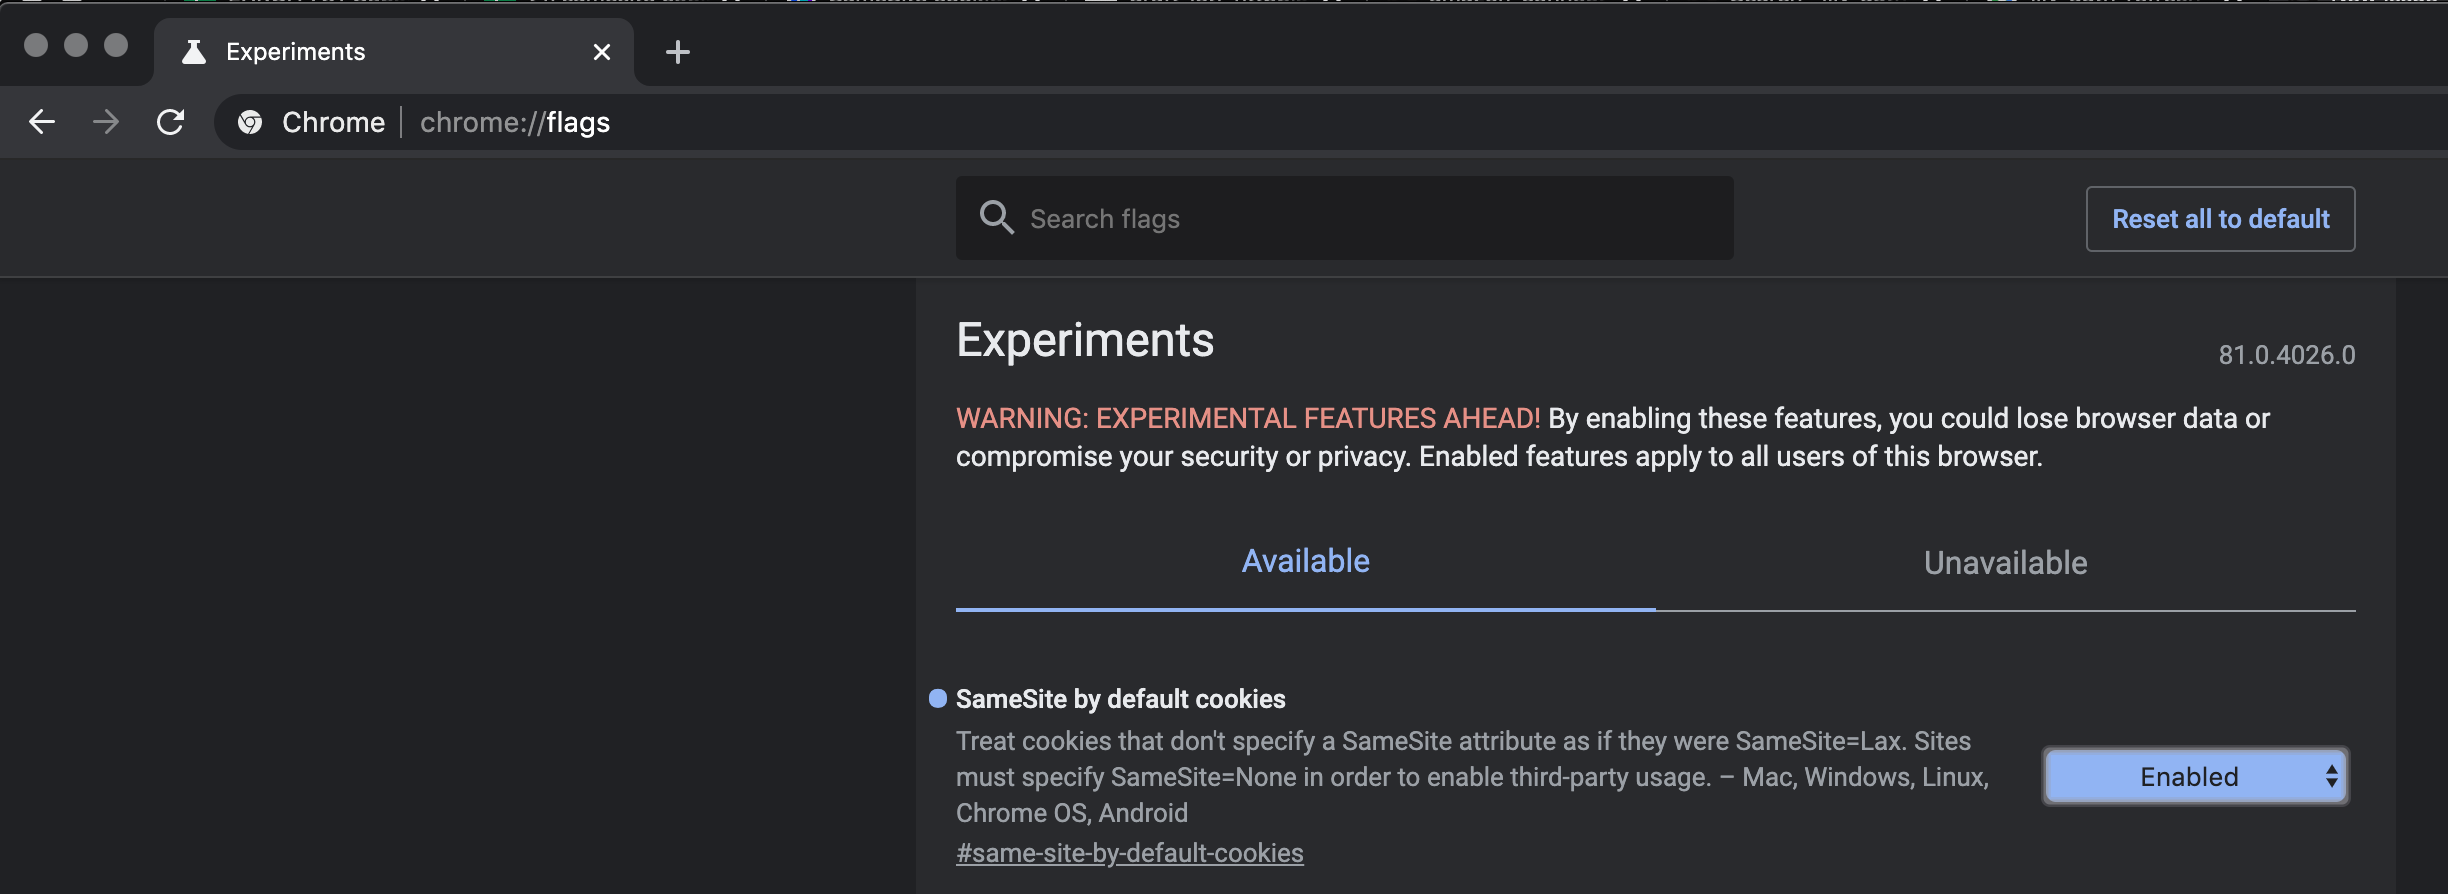Click the magnifier icon in Search flags
Image resolution: width=2448 pixels, height=894 pixels.
[x=996, y=217]
